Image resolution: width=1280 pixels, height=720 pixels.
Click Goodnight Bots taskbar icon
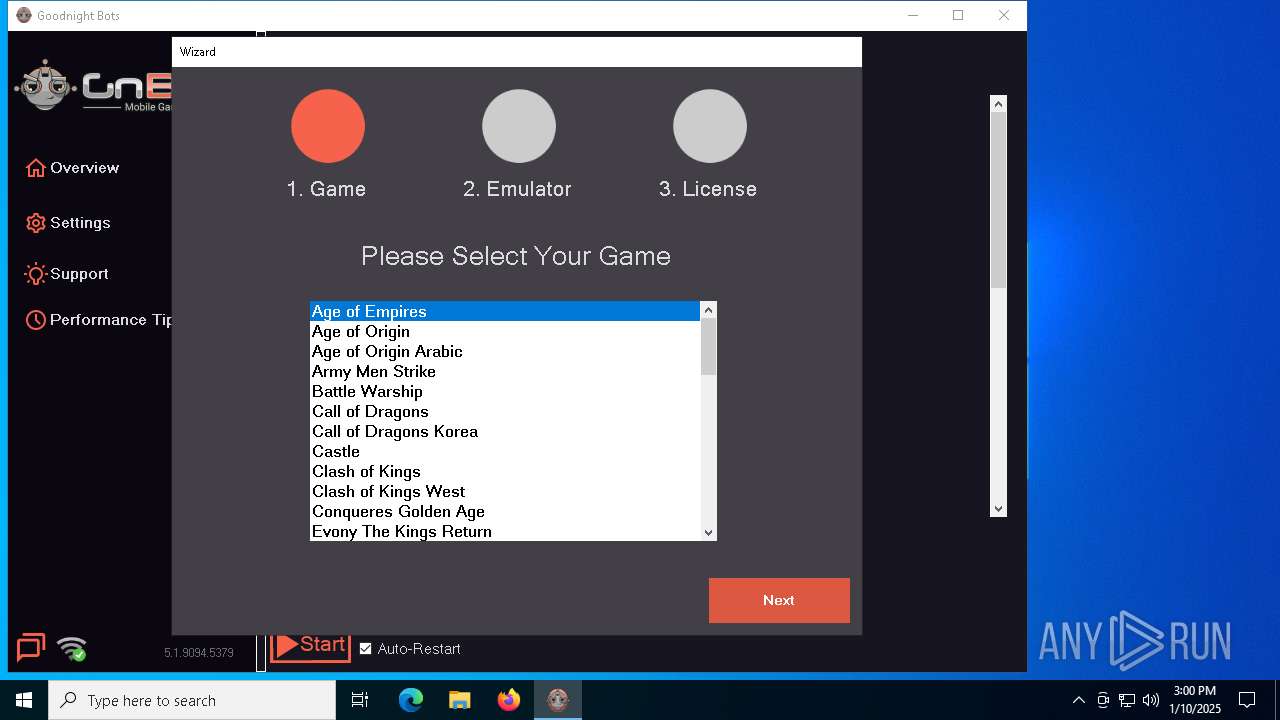558,700
